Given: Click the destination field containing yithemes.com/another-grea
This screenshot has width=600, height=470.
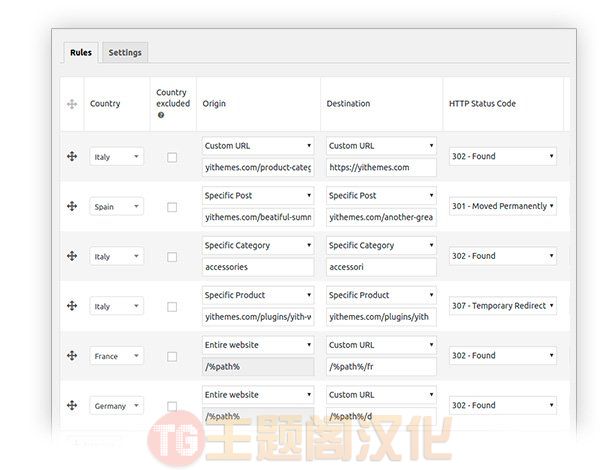Looking at the screenshot, I should (381, 217).
